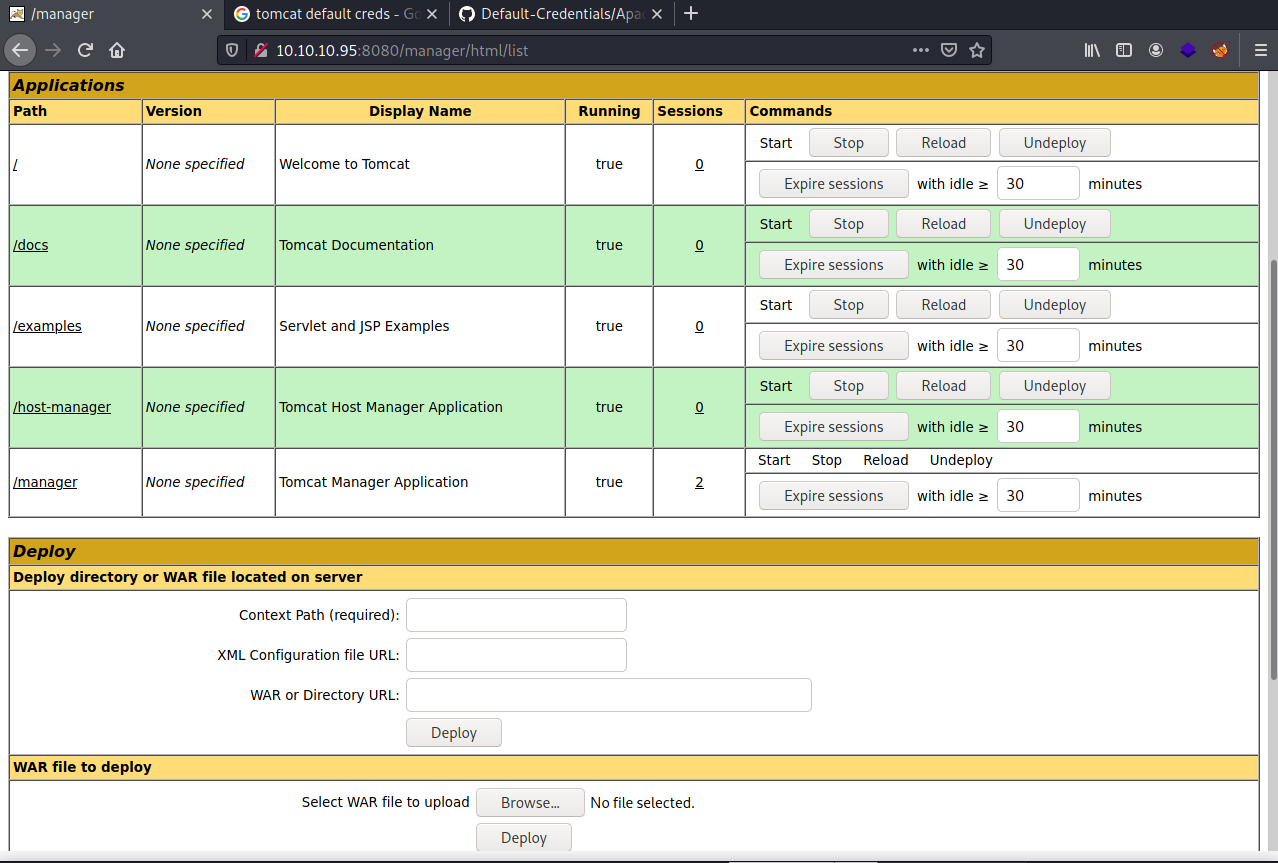Image resolution: width=1278 pixels, height=863 pixels.
Task: Click Deploy under WAR or Directory URL
Action: (x=453, y=733)
